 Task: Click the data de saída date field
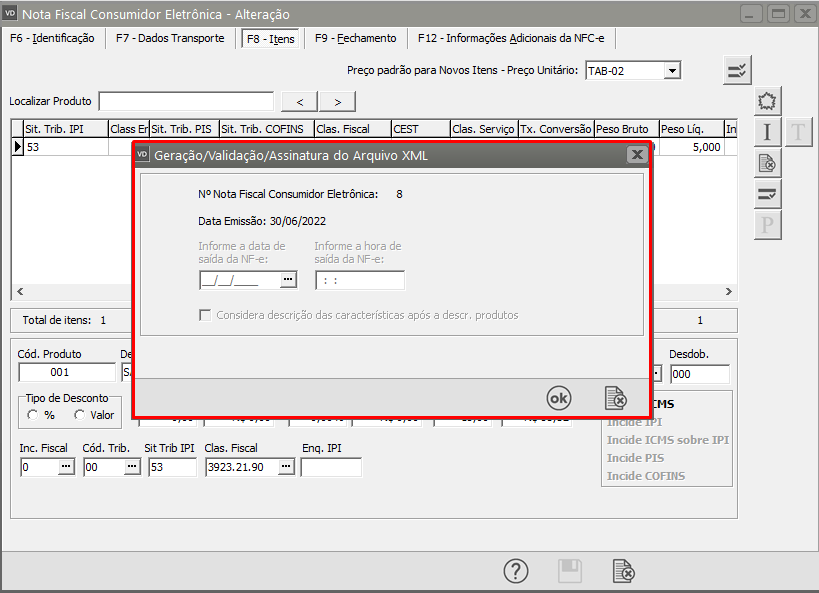click(240, 280)
